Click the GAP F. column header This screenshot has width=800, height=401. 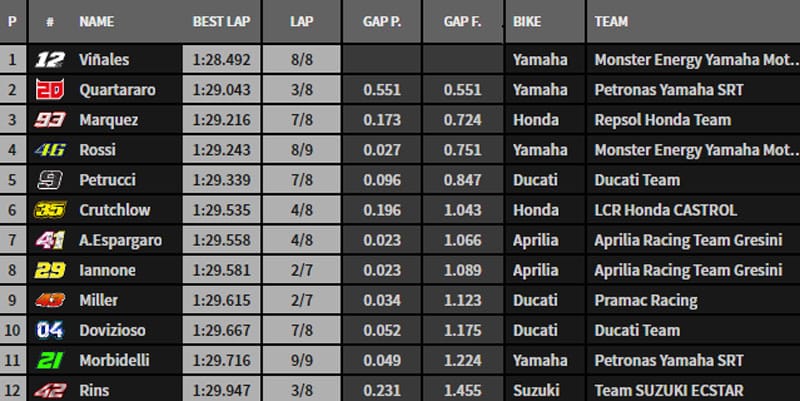(x=461, y=21)
